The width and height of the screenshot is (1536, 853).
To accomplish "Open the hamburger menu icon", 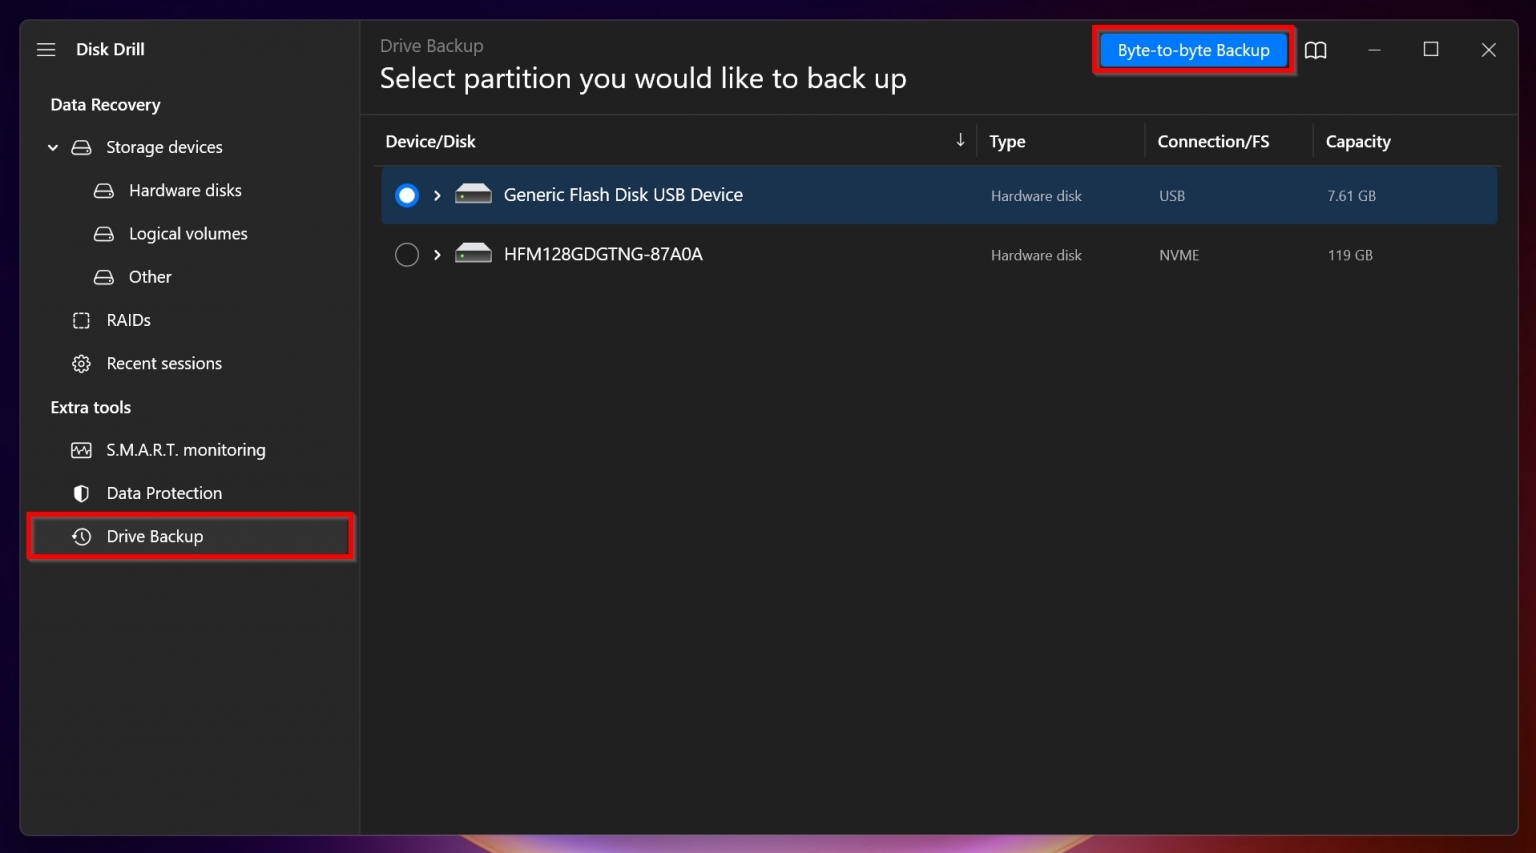I will pyautogui.click(x=46, y=49).
